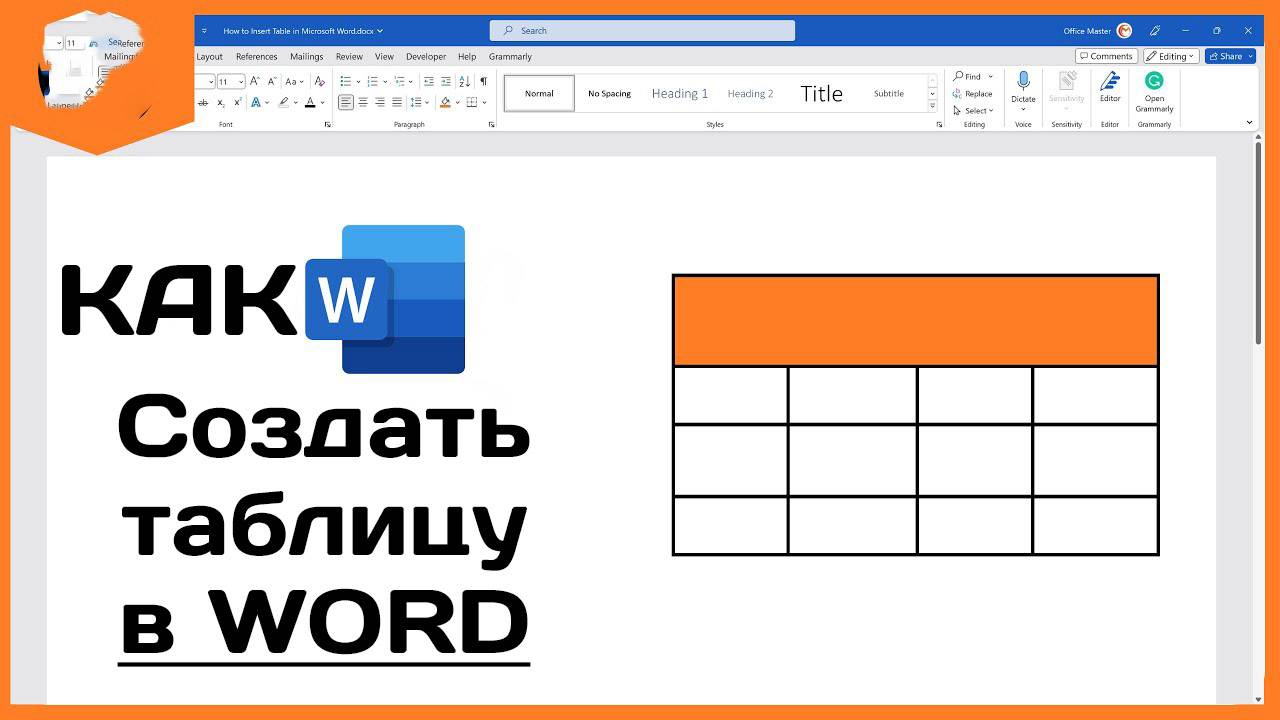Apply multilevel list
Screen dimensions: 1280x720
[400, 82]
